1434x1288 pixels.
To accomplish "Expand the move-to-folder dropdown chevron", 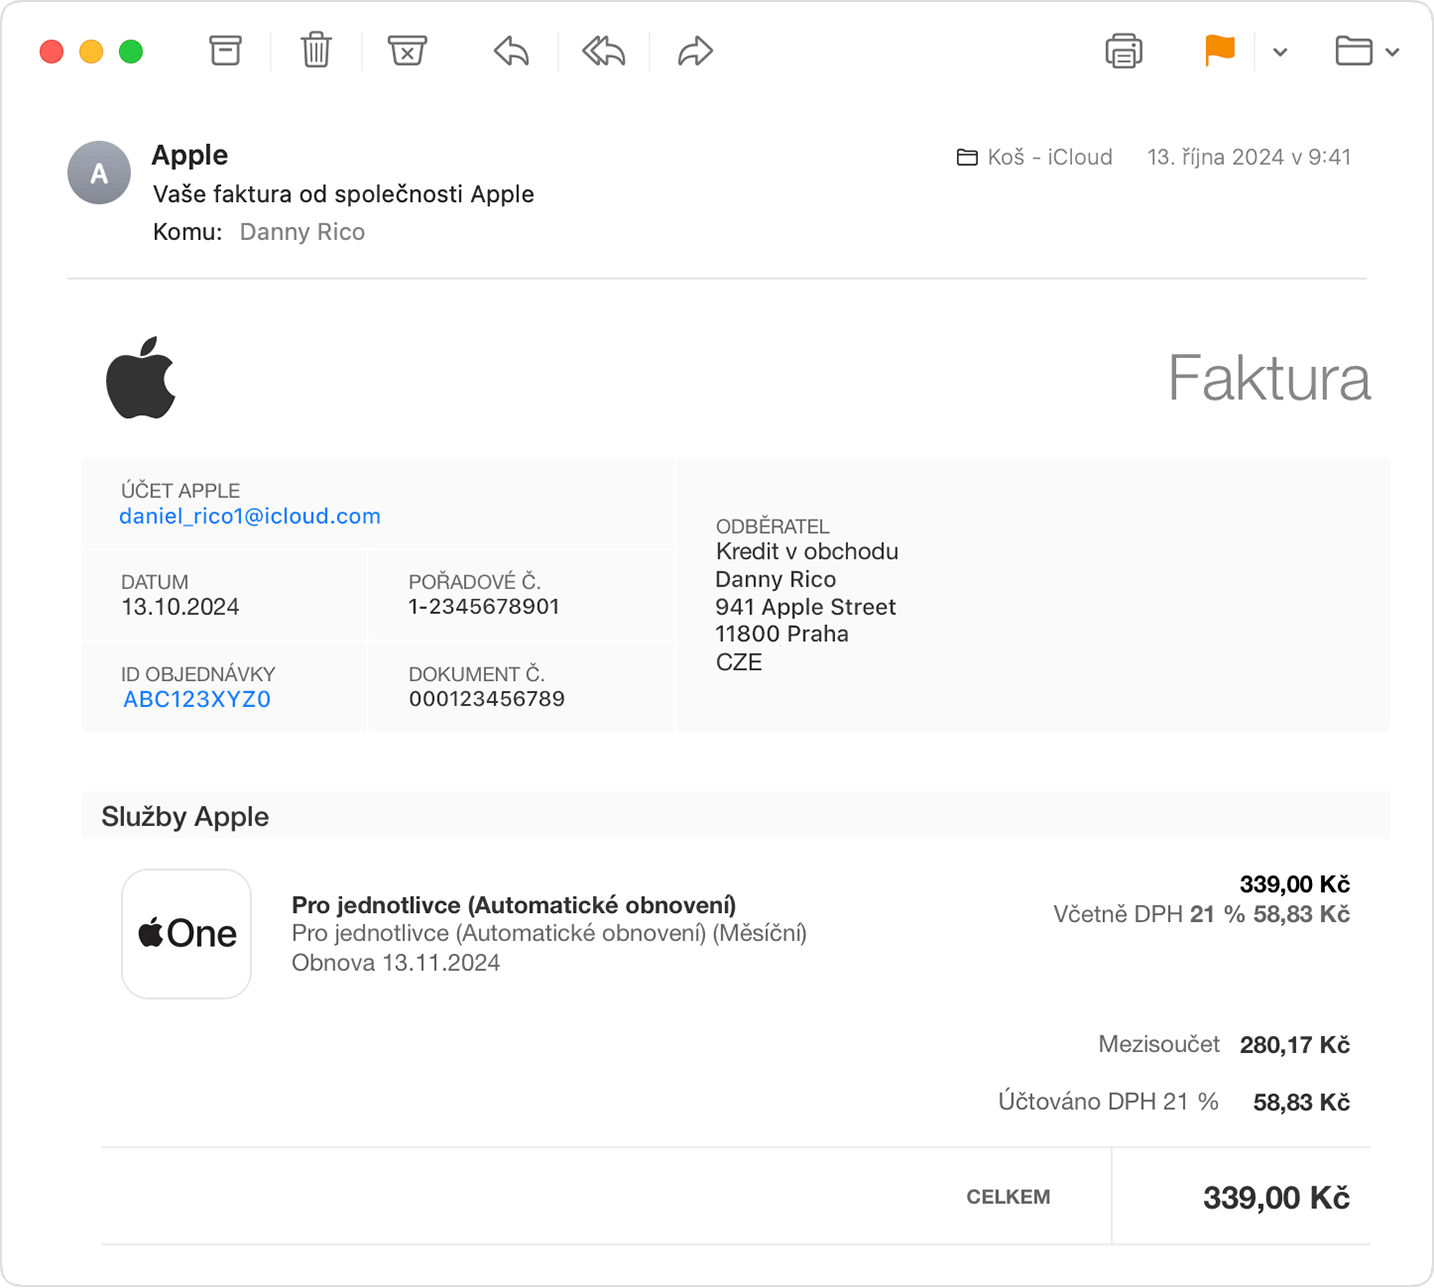I will click(1392, 52).
